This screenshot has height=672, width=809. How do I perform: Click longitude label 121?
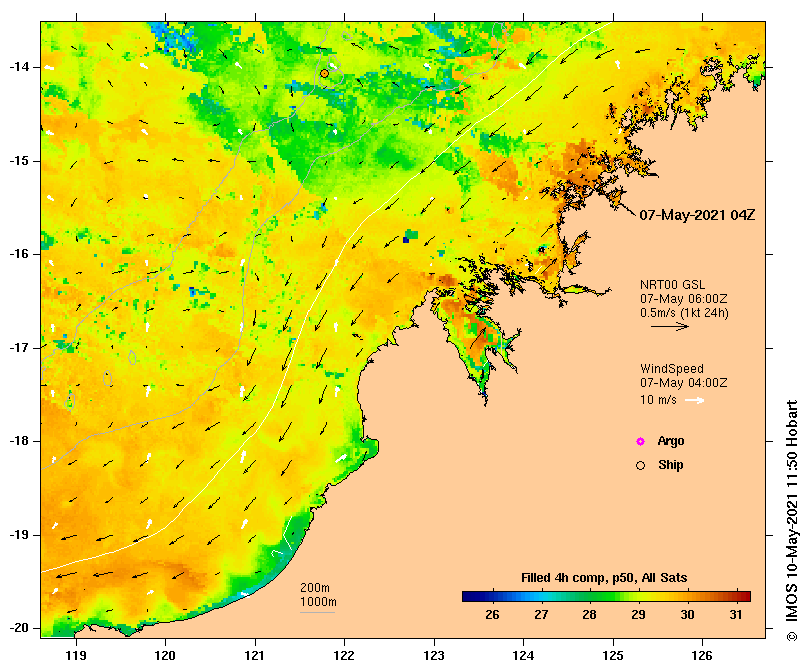255,656
